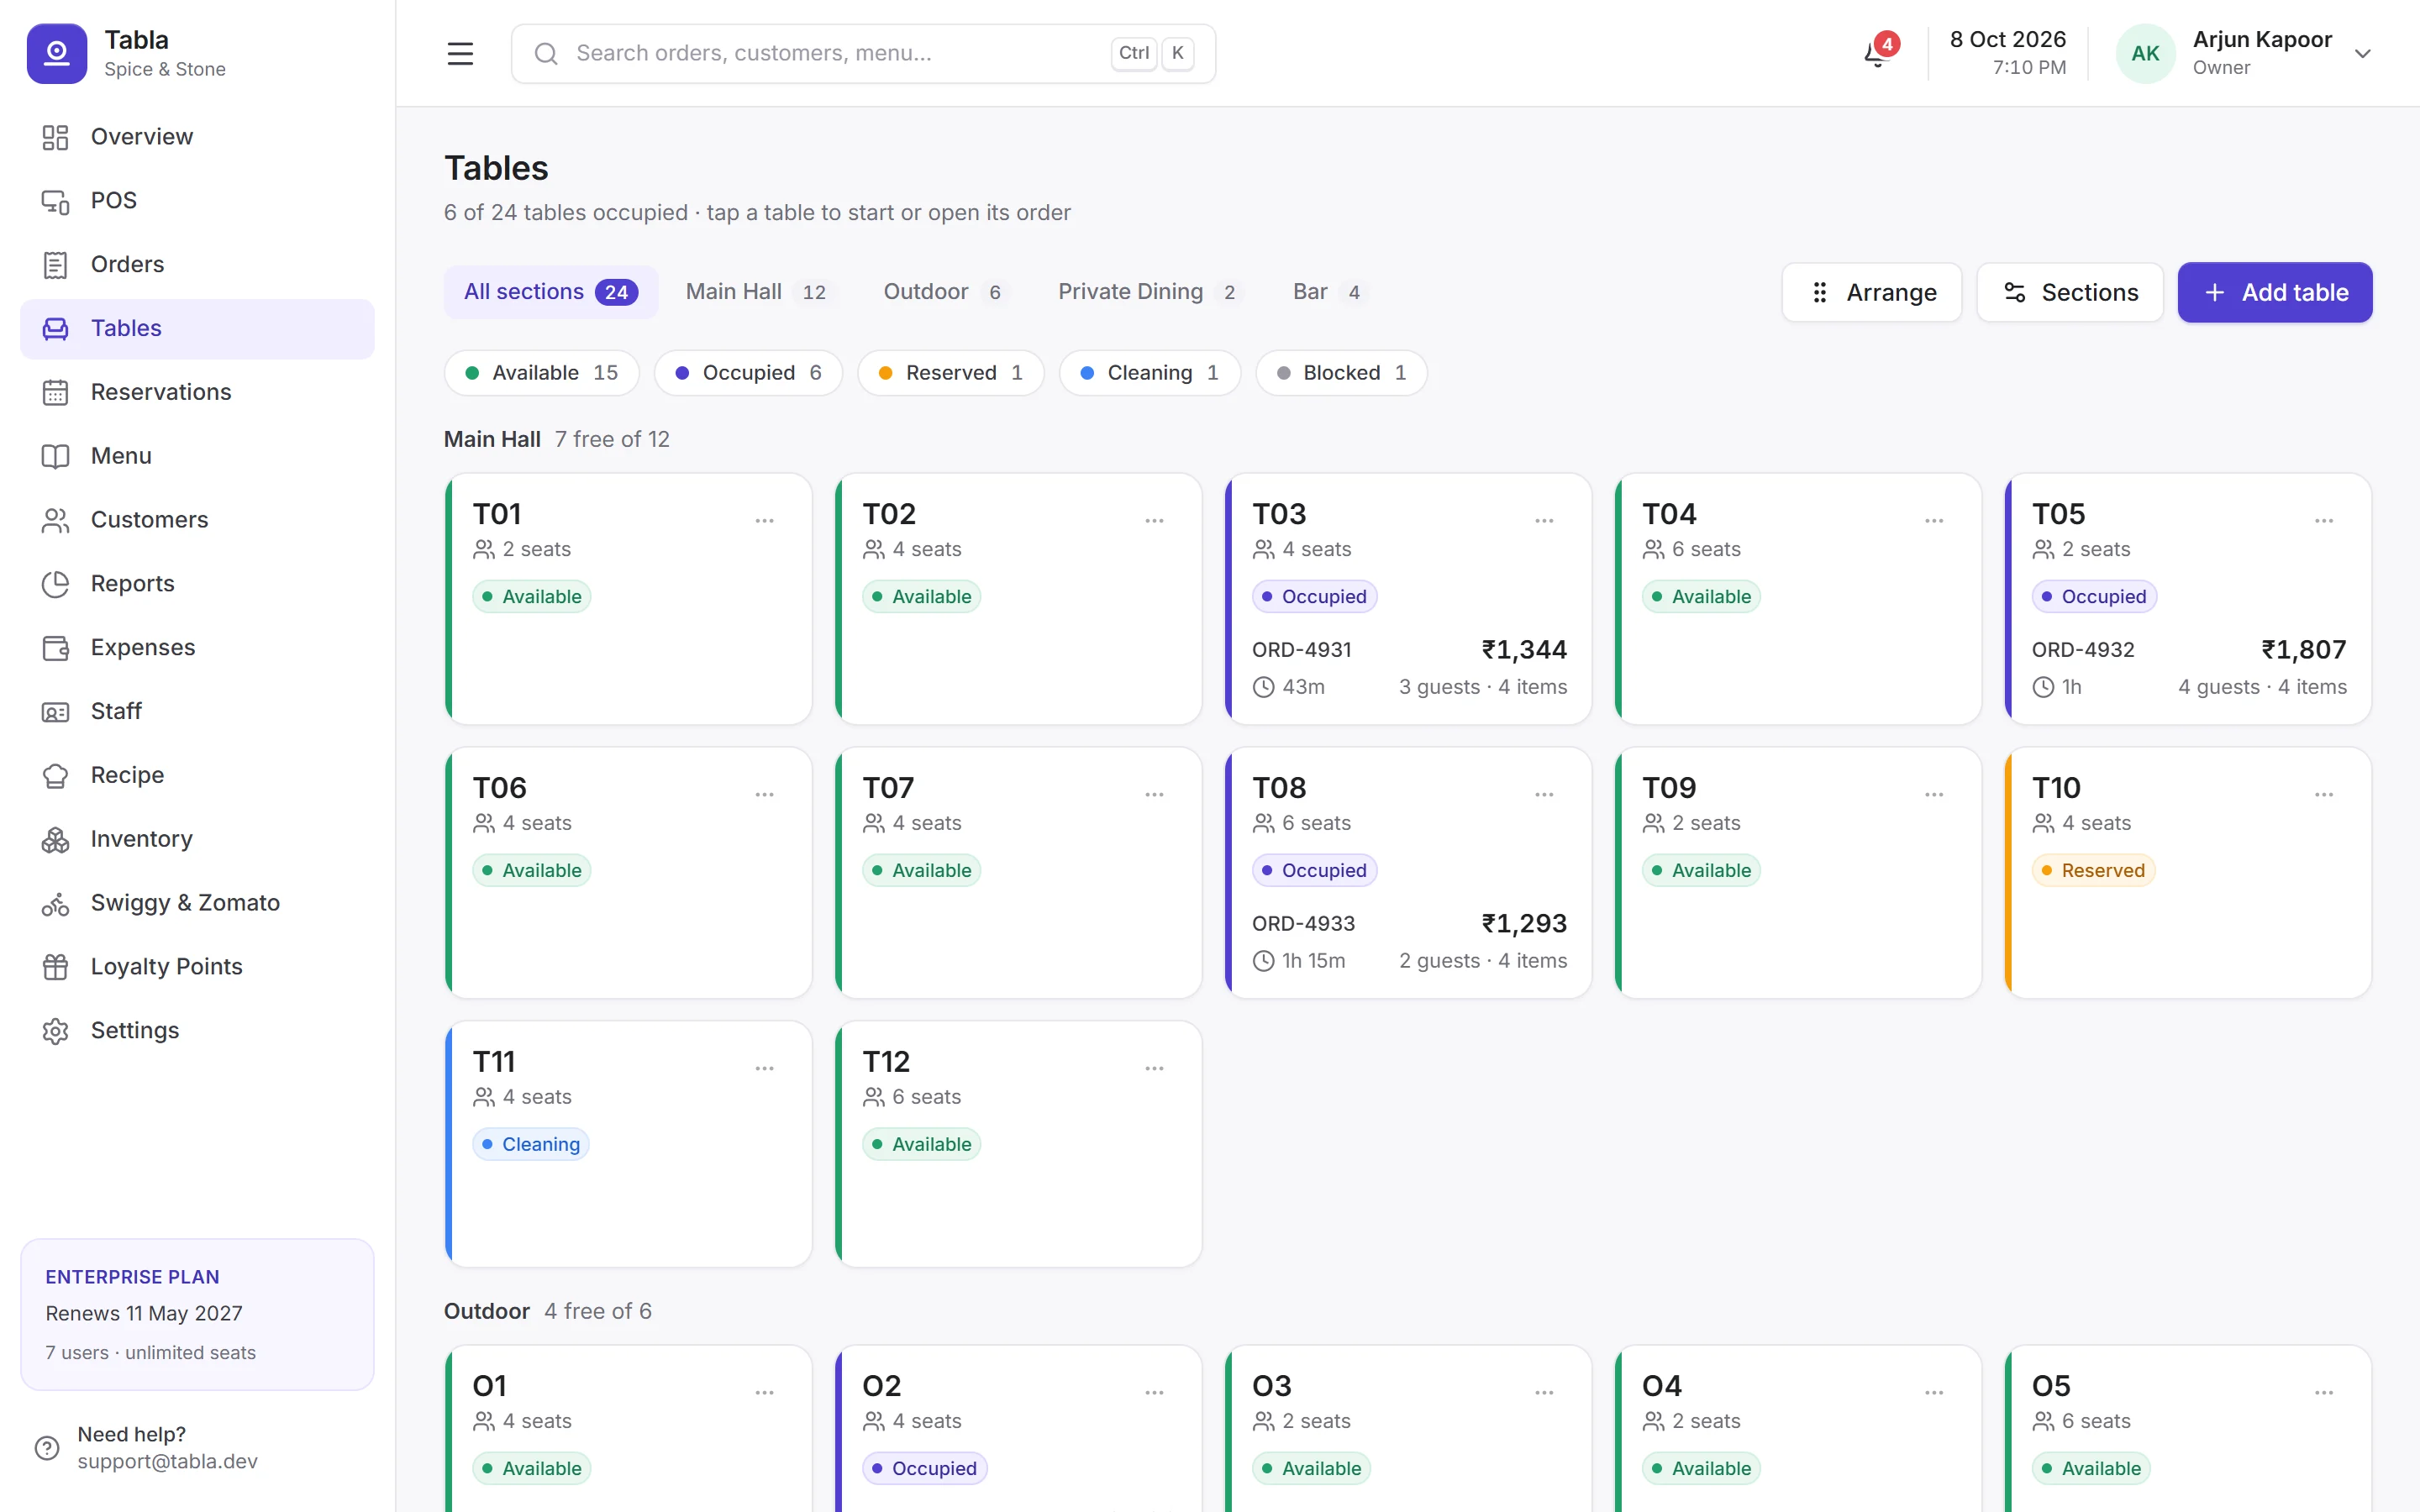This screenshot has width=2420, height=1512.
Task: Click the support@tabla.dev link
Action: pyautogui.click(x=168, y=1462)
